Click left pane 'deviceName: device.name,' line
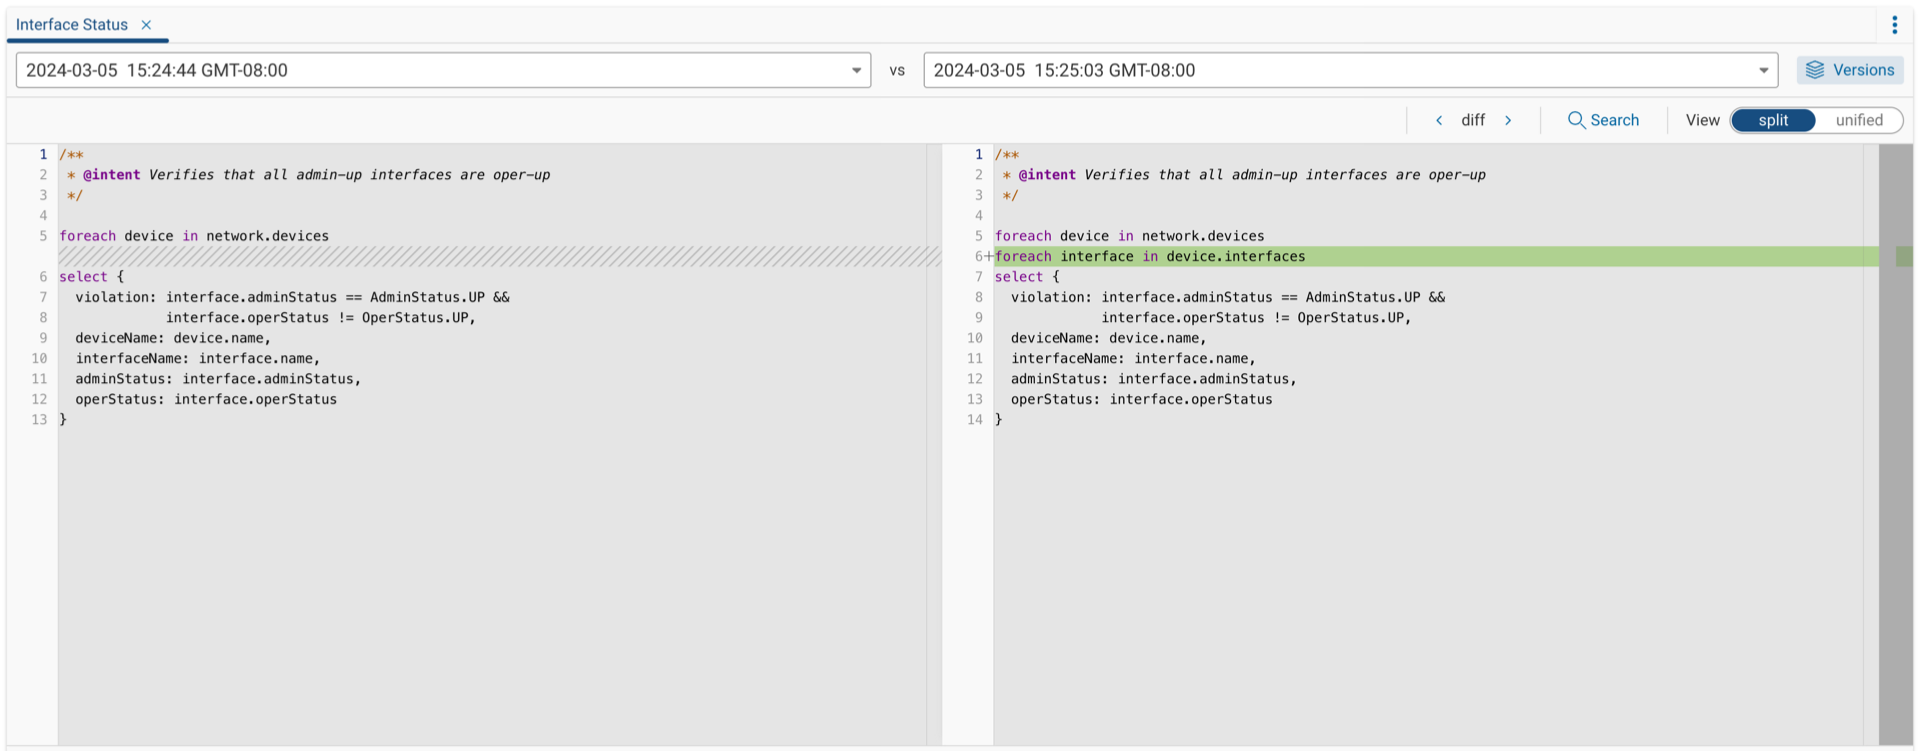Screen dimensions: 1920x751 [x=173, y=338]
